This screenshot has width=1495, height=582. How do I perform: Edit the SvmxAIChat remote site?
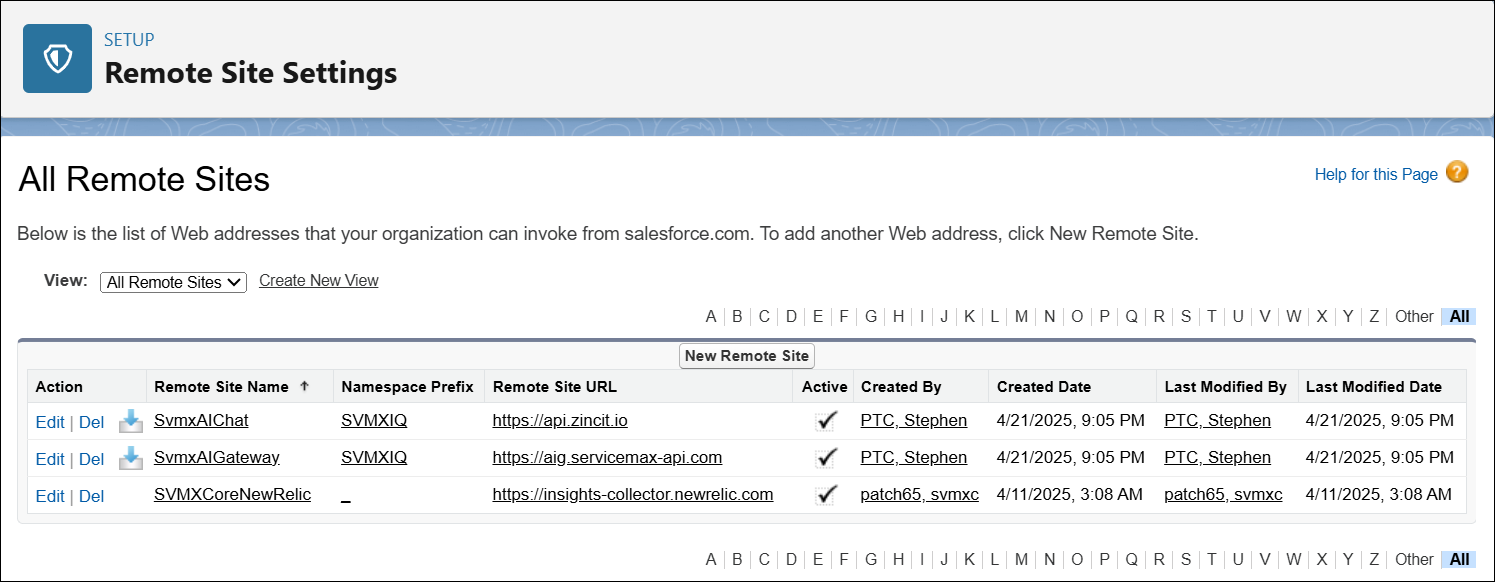50,422
